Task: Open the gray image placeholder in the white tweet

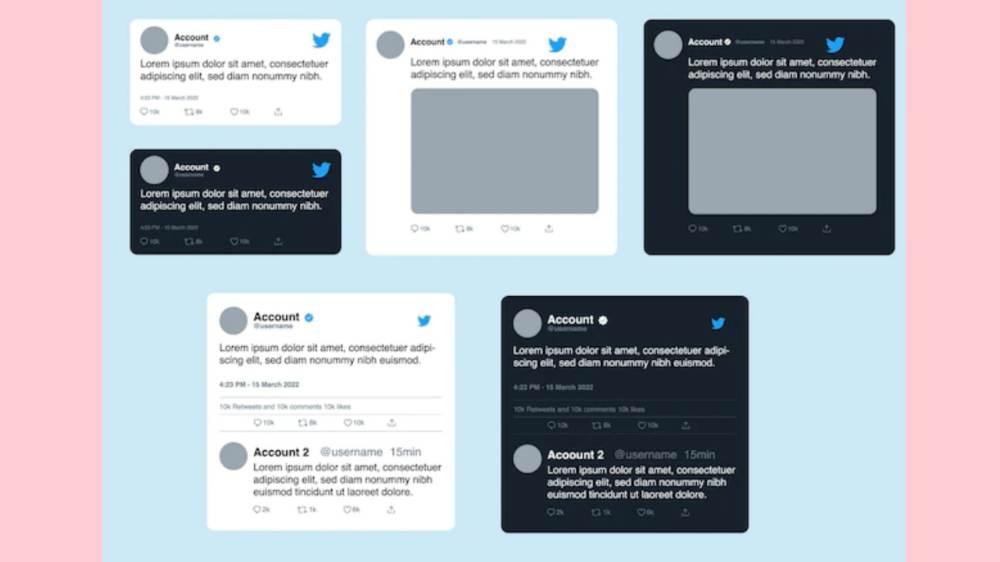Action: pyautogui.click(x=504, y=151)
